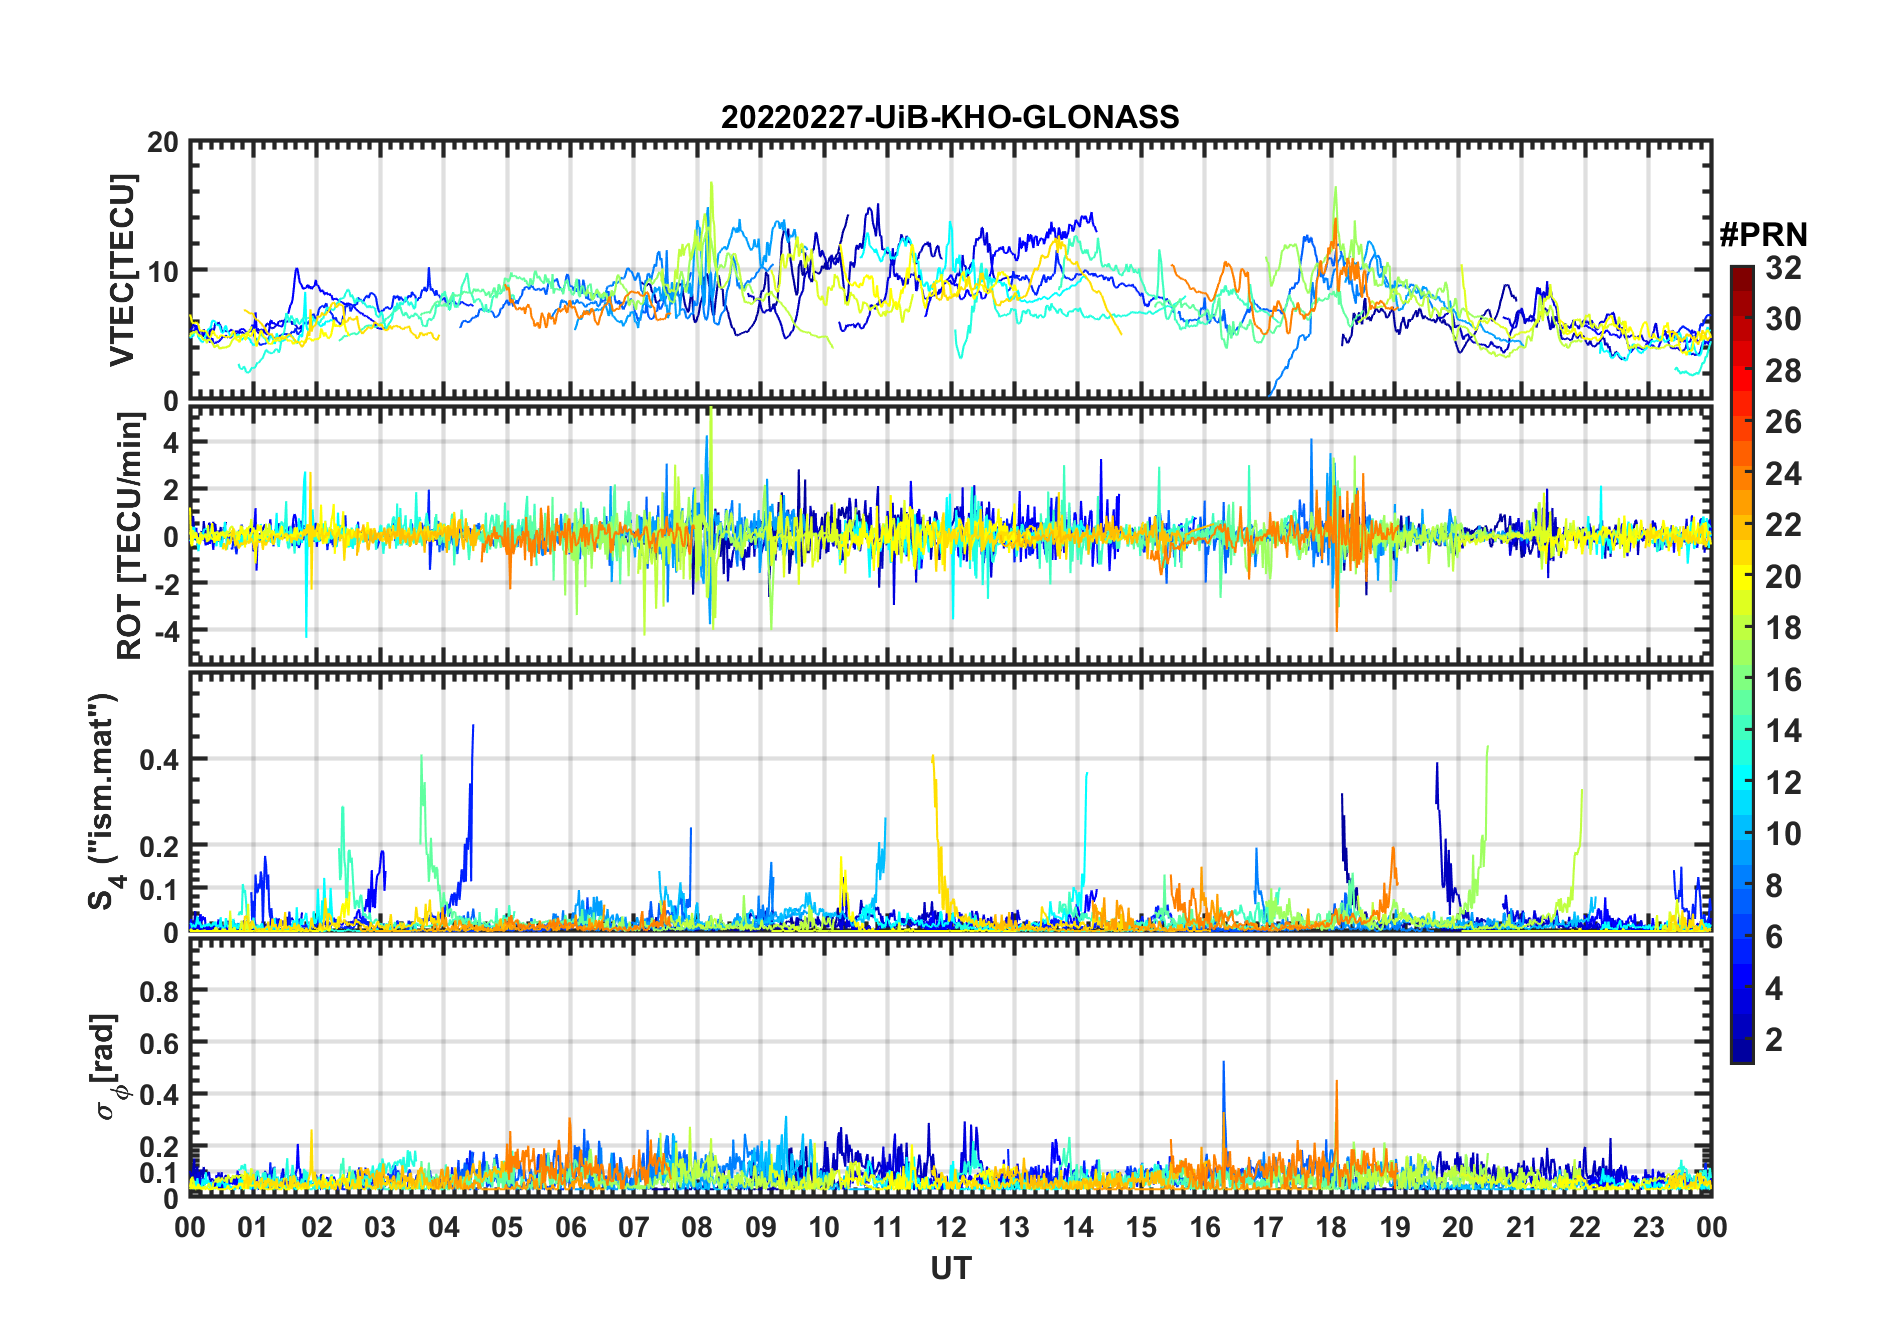Click the ROT [TECU/min] axis label
The image size is (1902, 1330).
click(x=130, y=535)
